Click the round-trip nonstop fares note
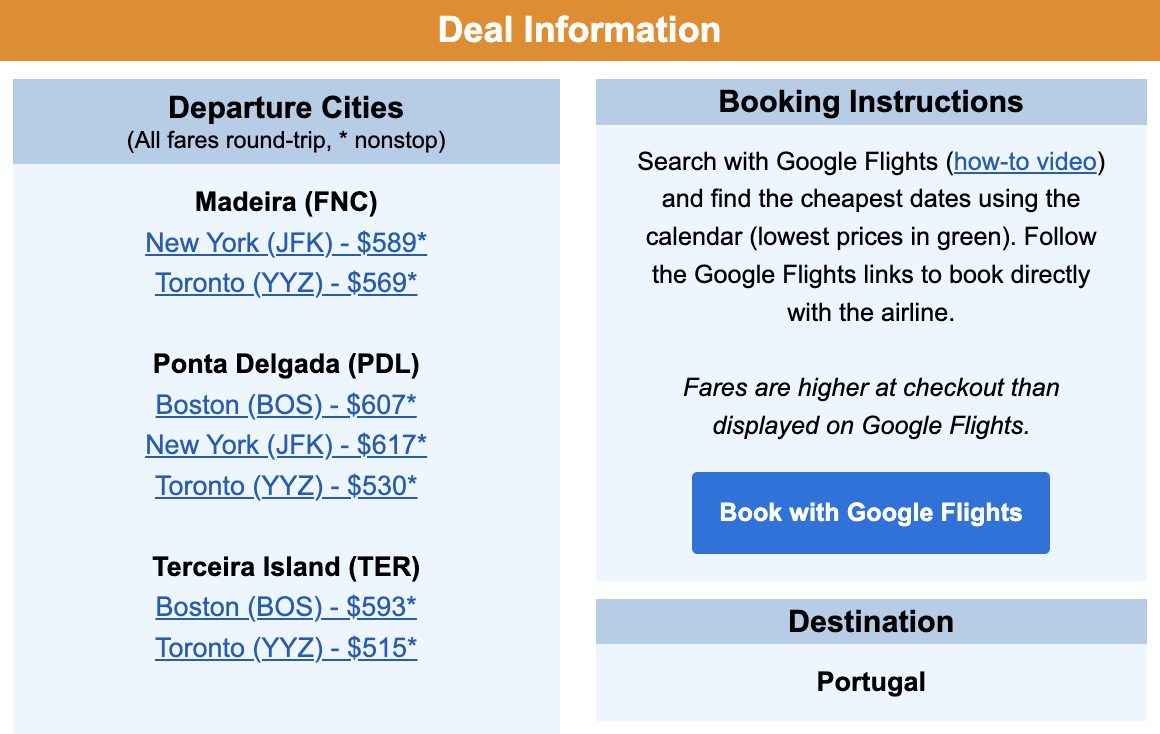 pyautogui.click(x=286, y=141)
